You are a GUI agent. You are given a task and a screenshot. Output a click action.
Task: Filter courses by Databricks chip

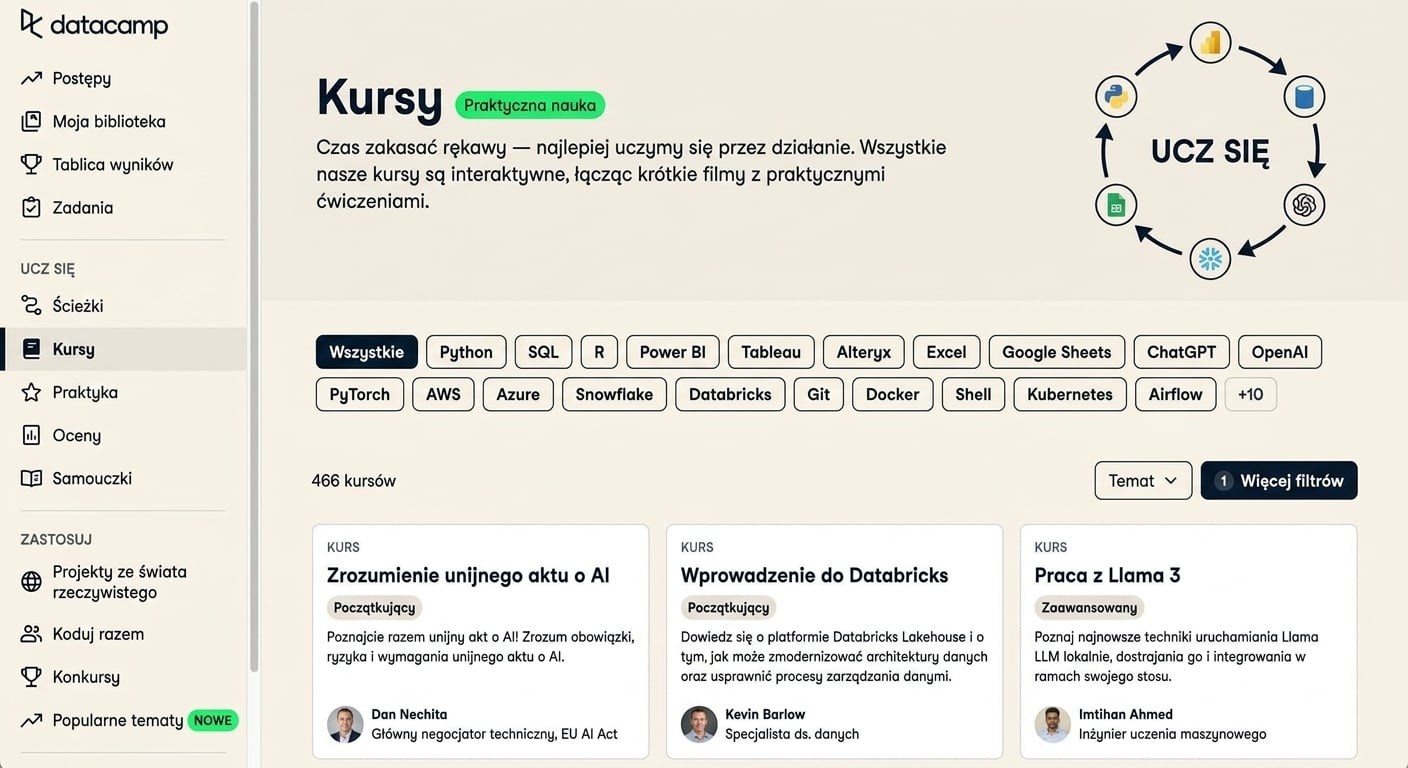[x=730, y=394]
